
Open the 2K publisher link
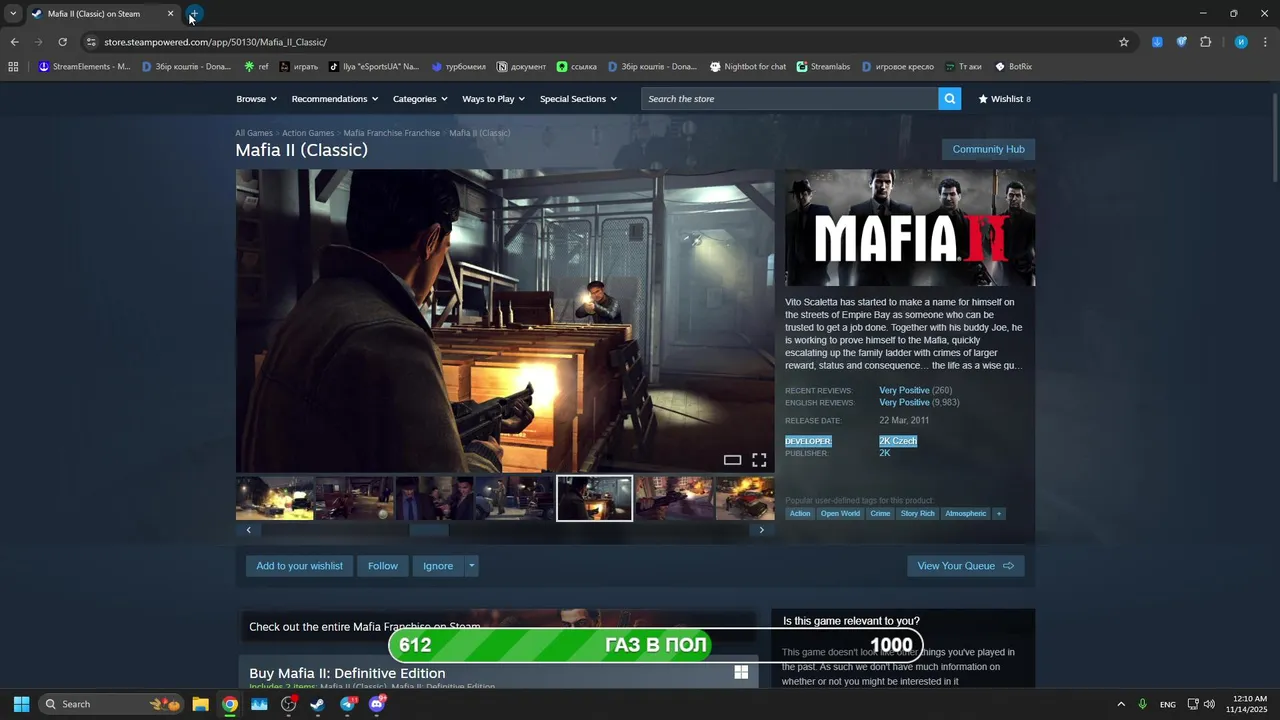pyautogui.click(x=885, y=453)
